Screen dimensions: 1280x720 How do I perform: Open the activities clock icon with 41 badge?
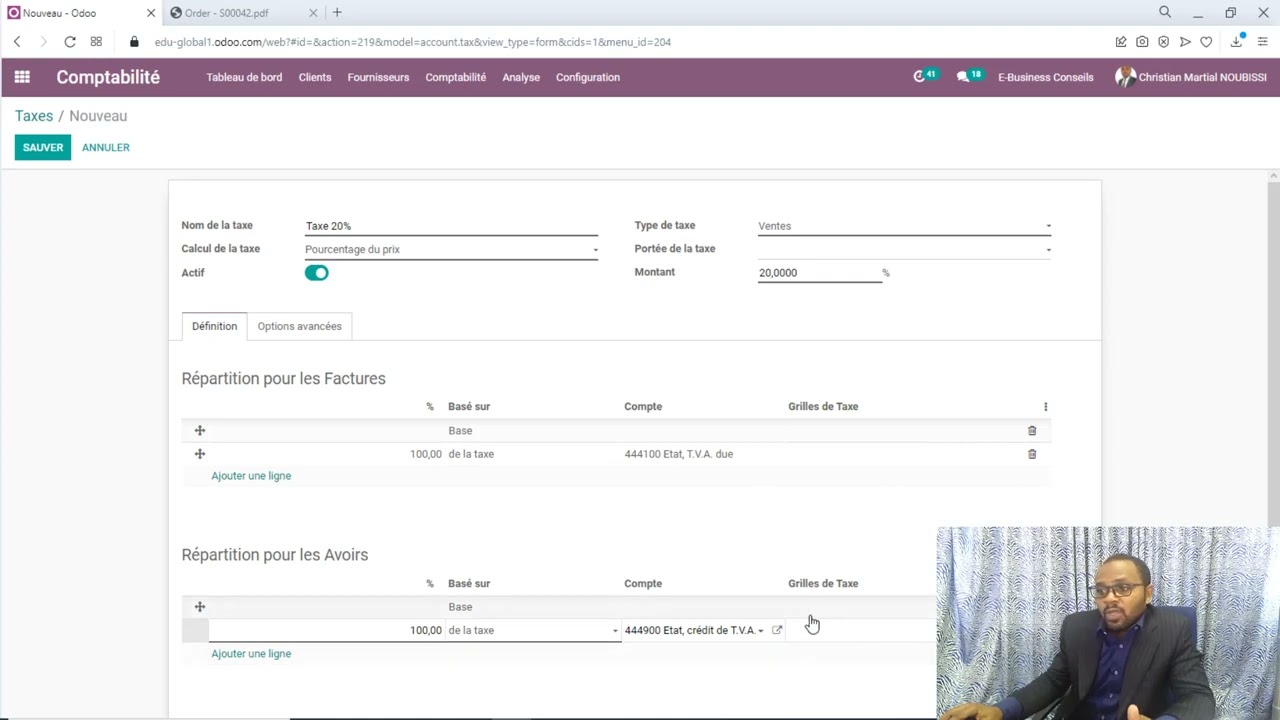924,76
